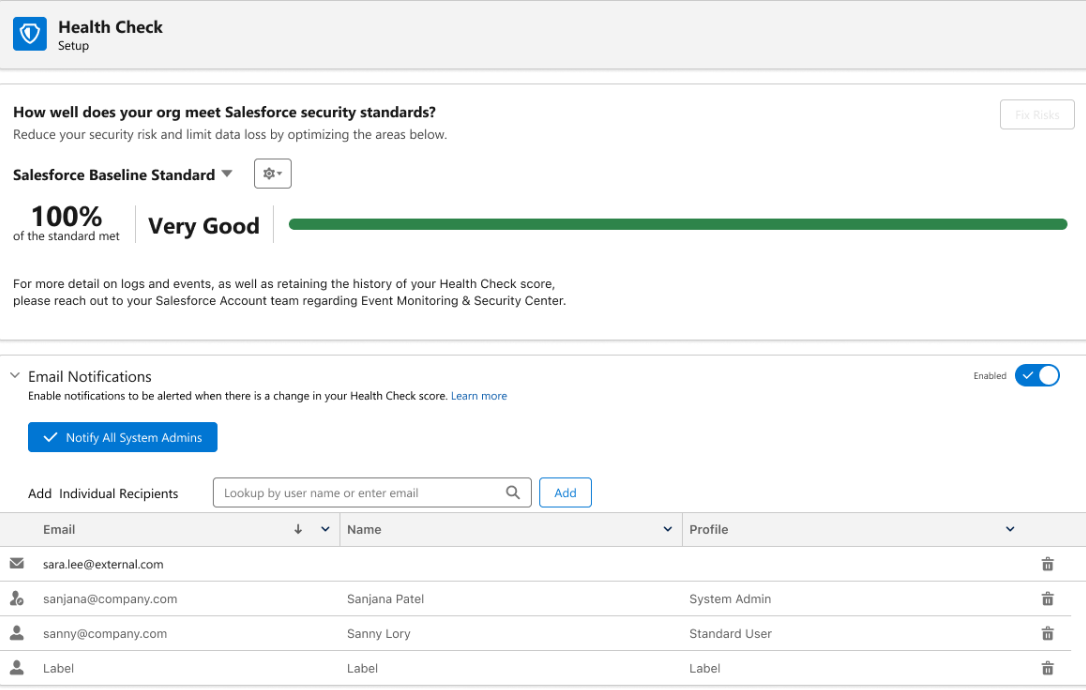Open the Email column chevron menu
This screenshot has width=1086, height=690.
pos(325,529)
